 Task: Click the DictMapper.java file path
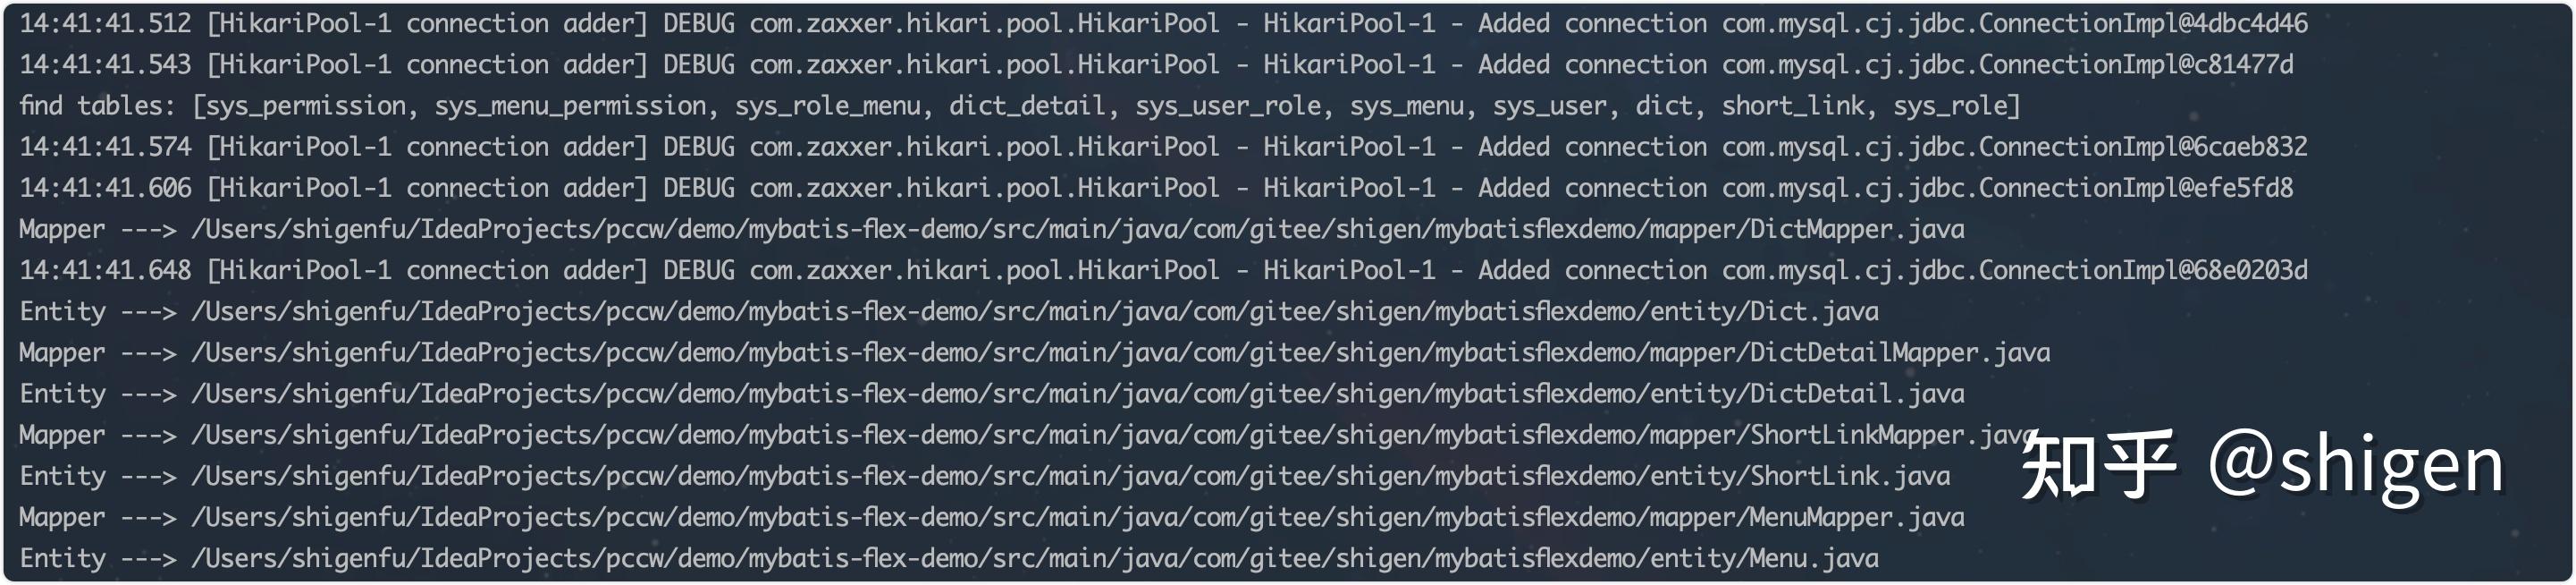pyautogui.click(x=1077, y=229)
